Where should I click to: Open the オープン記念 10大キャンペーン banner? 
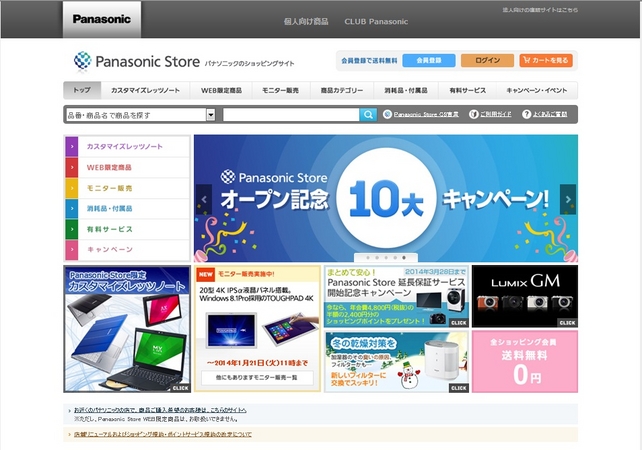386,198
